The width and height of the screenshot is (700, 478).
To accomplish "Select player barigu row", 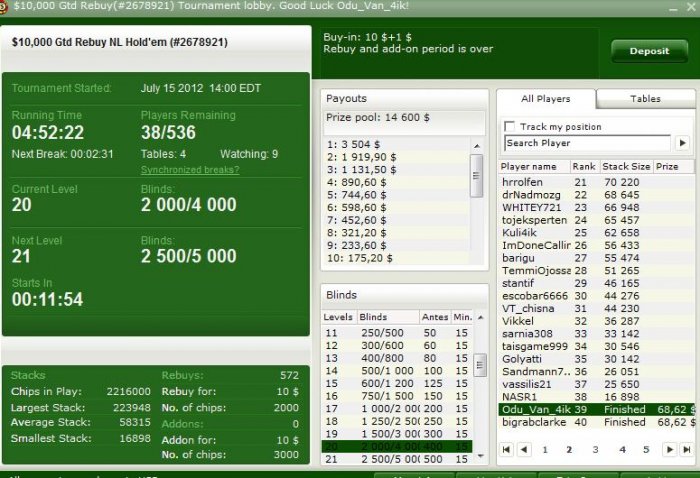I will 596,258.
